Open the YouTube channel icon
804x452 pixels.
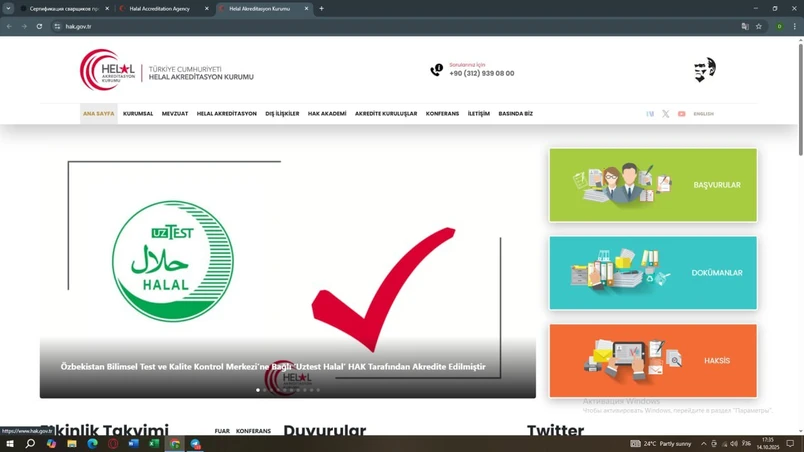(x=682, y=114)
